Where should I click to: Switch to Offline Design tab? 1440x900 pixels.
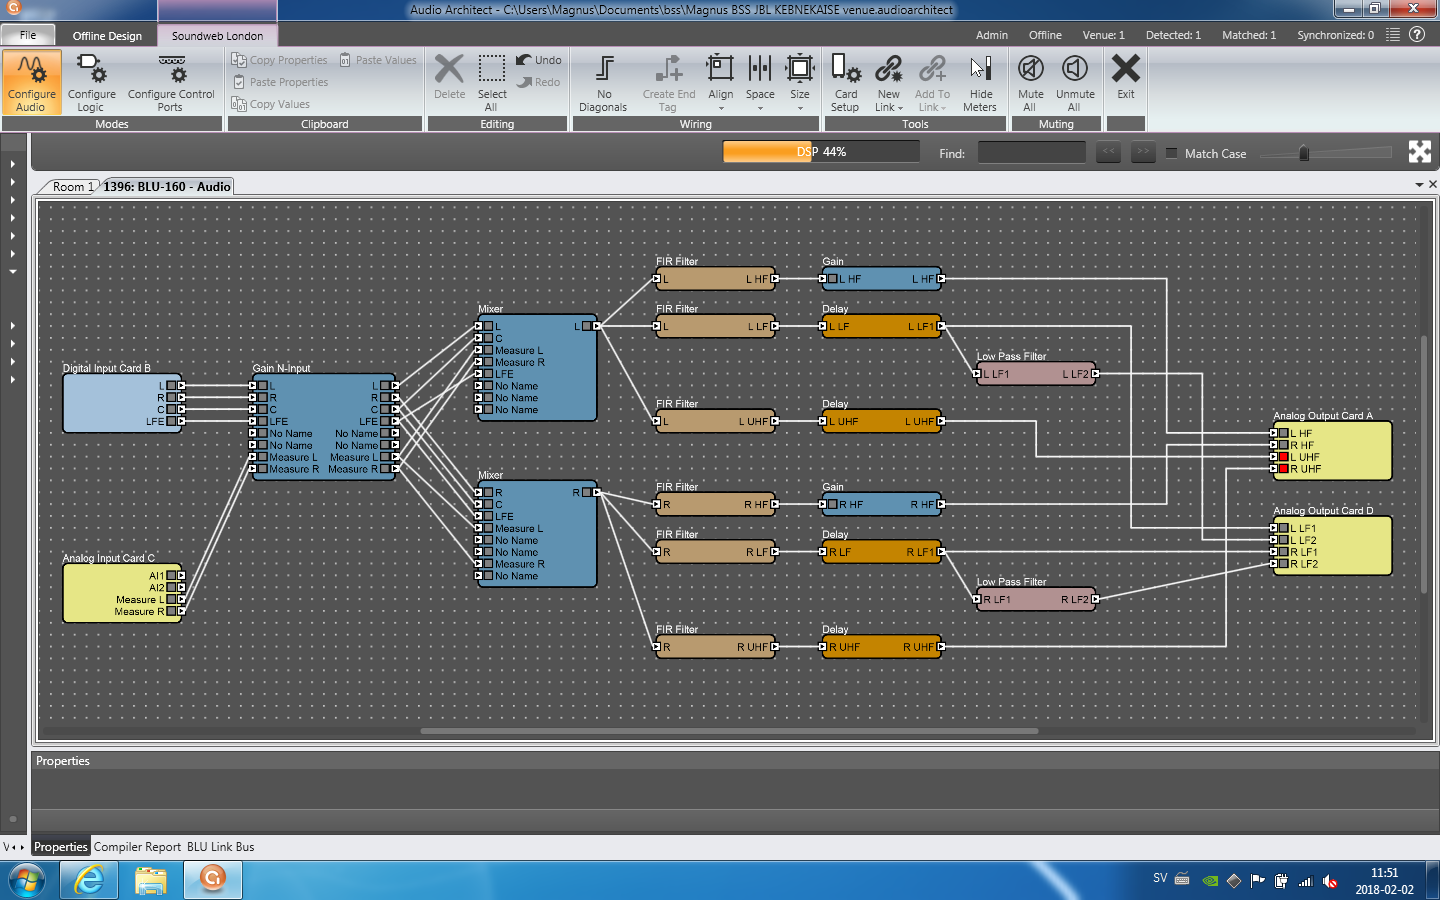point(107,35)
